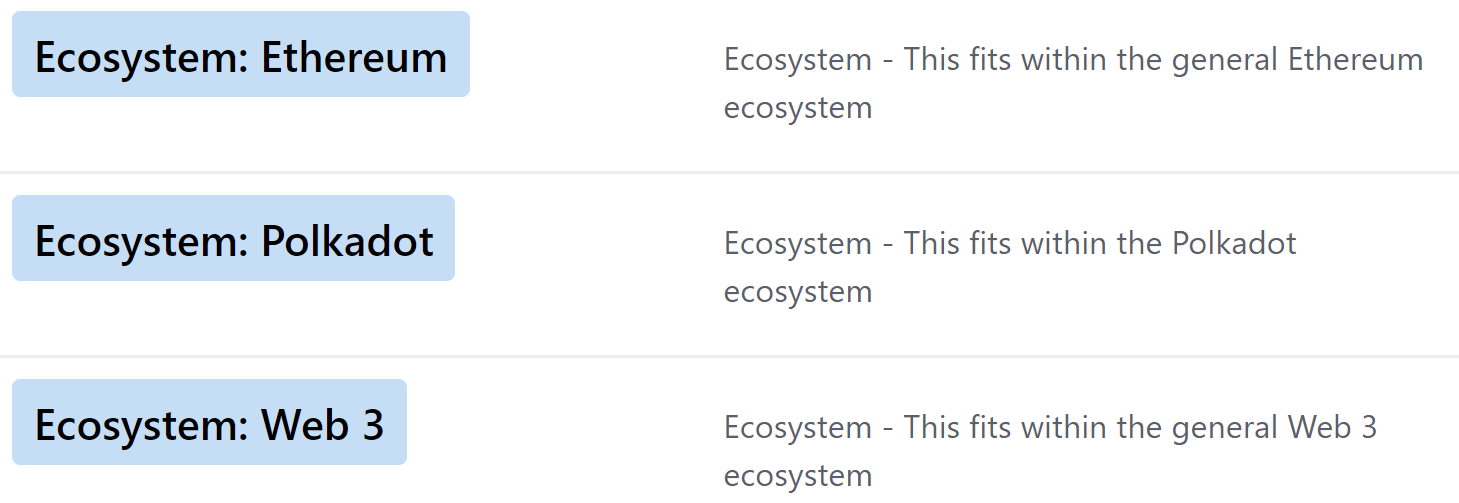Click the divider line below the Ethereum row

(x=729, y=173)
